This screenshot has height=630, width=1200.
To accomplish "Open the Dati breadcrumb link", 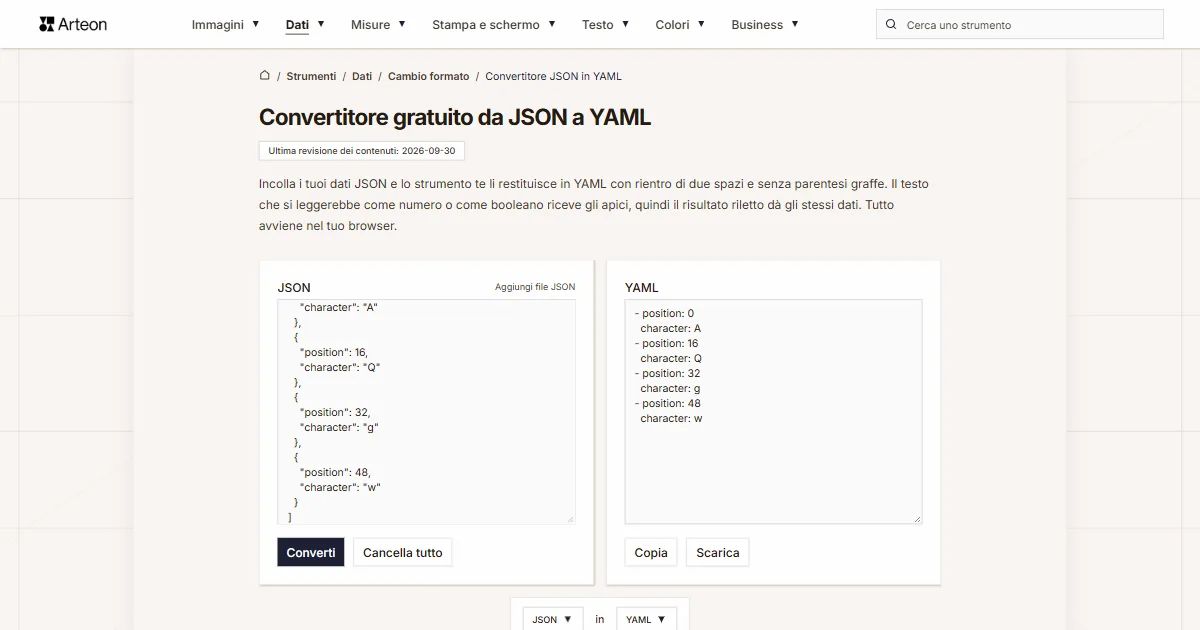I will [x=362, y=76].
